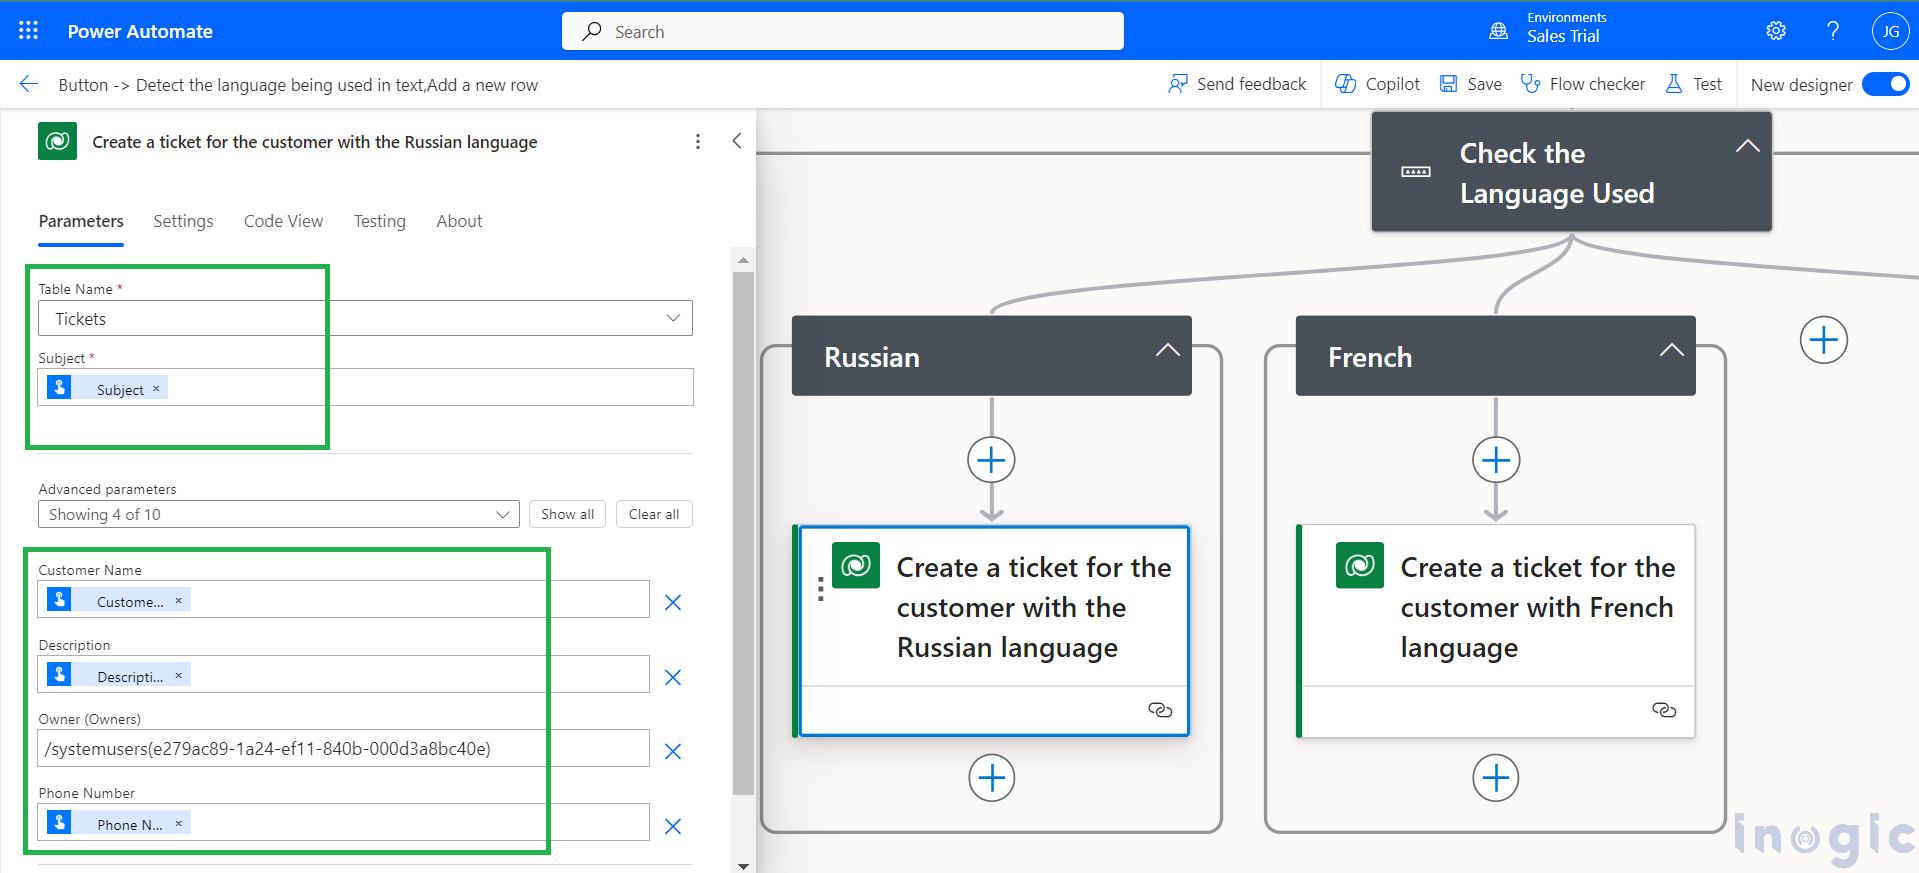Image resolution: width=1919 pixels, height=873 pixels.
Task: Click the Test button
Action: [x=1693, y=84]
